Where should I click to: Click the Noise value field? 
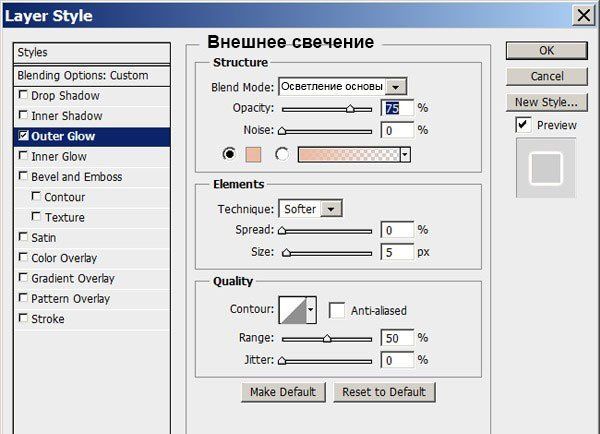pos(397,130)
